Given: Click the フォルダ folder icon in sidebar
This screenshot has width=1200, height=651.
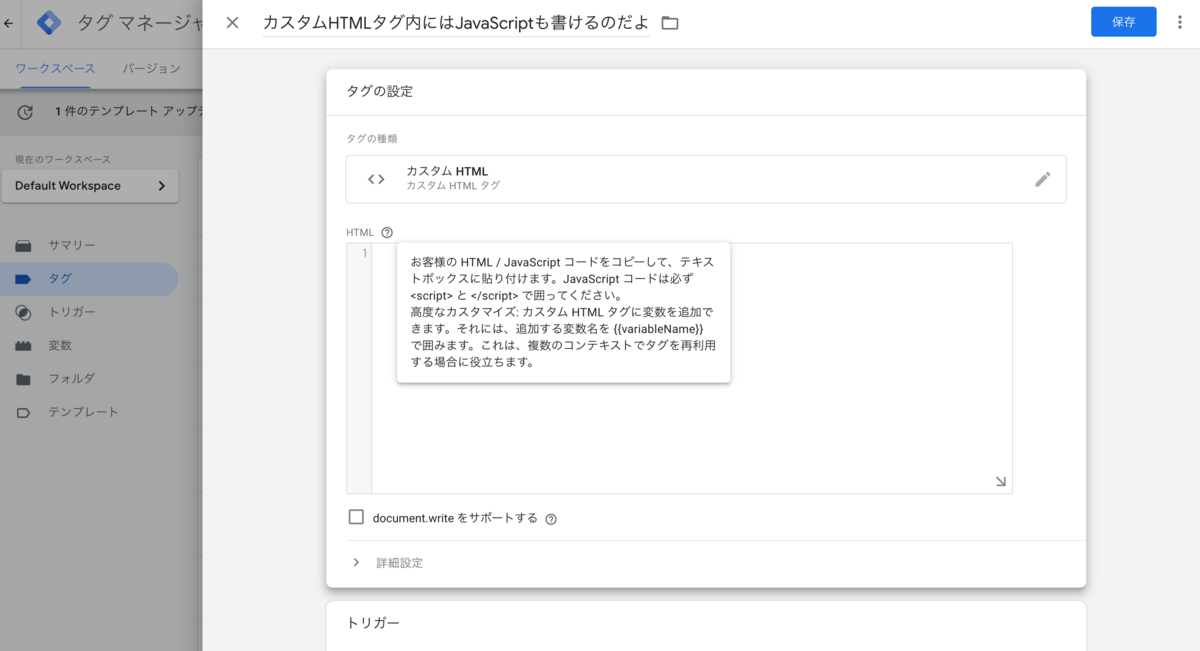Looking at the screenshot, I should pyautogui.click(x=24, y=379).
